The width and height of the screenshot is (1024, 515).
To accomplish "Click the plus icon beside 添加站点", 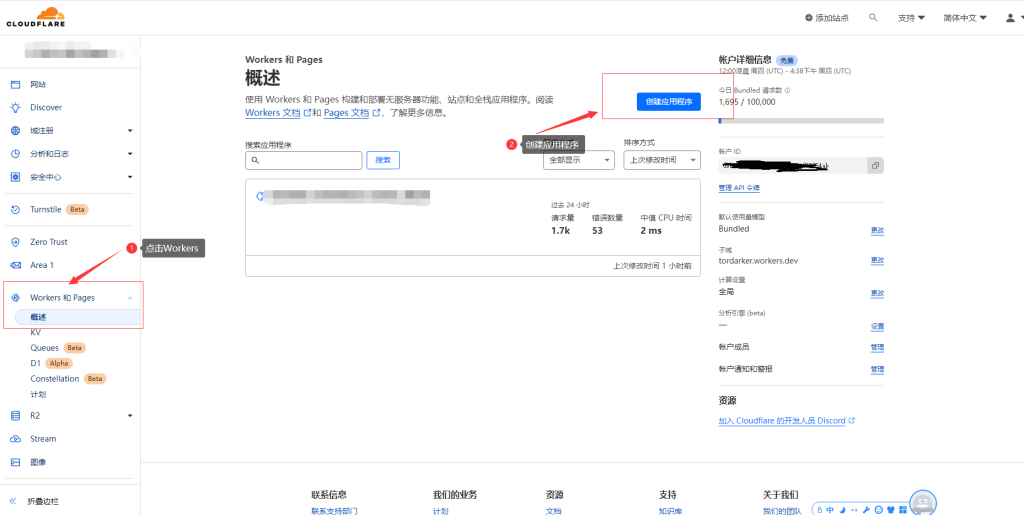I will coord(809,18).
